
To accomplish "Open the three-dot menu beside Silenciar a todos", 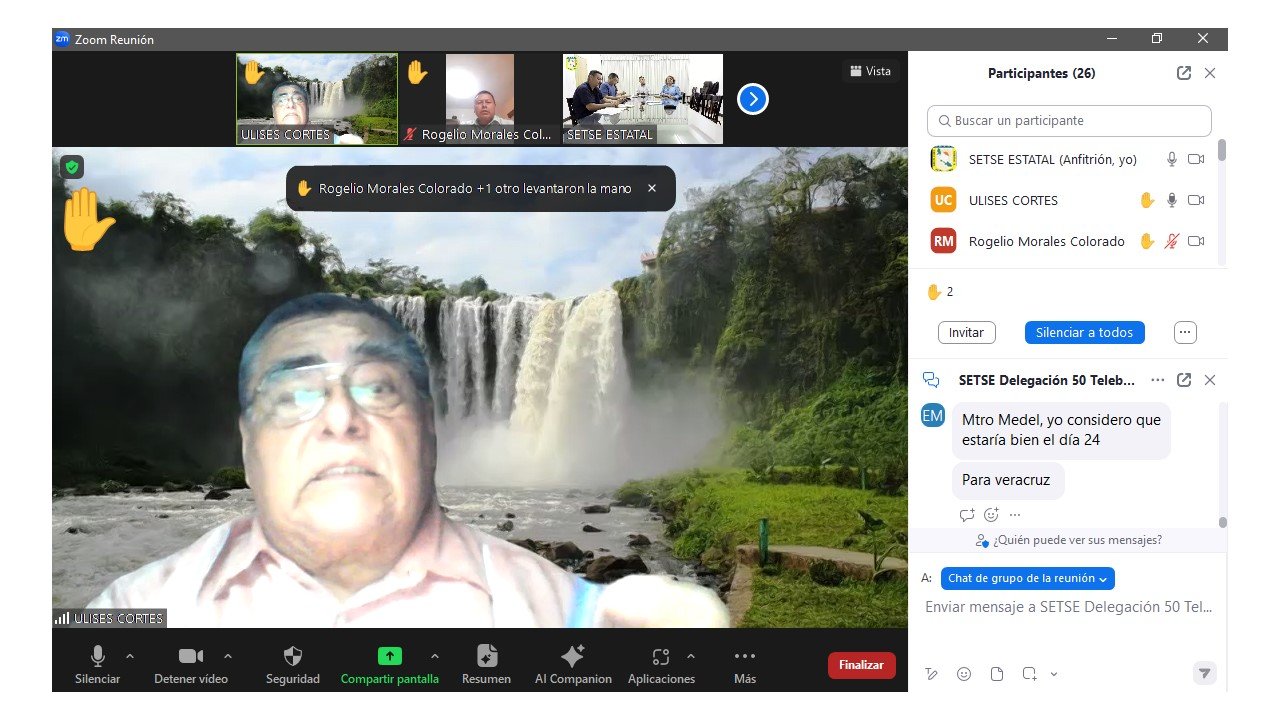I will point(1185,332).
